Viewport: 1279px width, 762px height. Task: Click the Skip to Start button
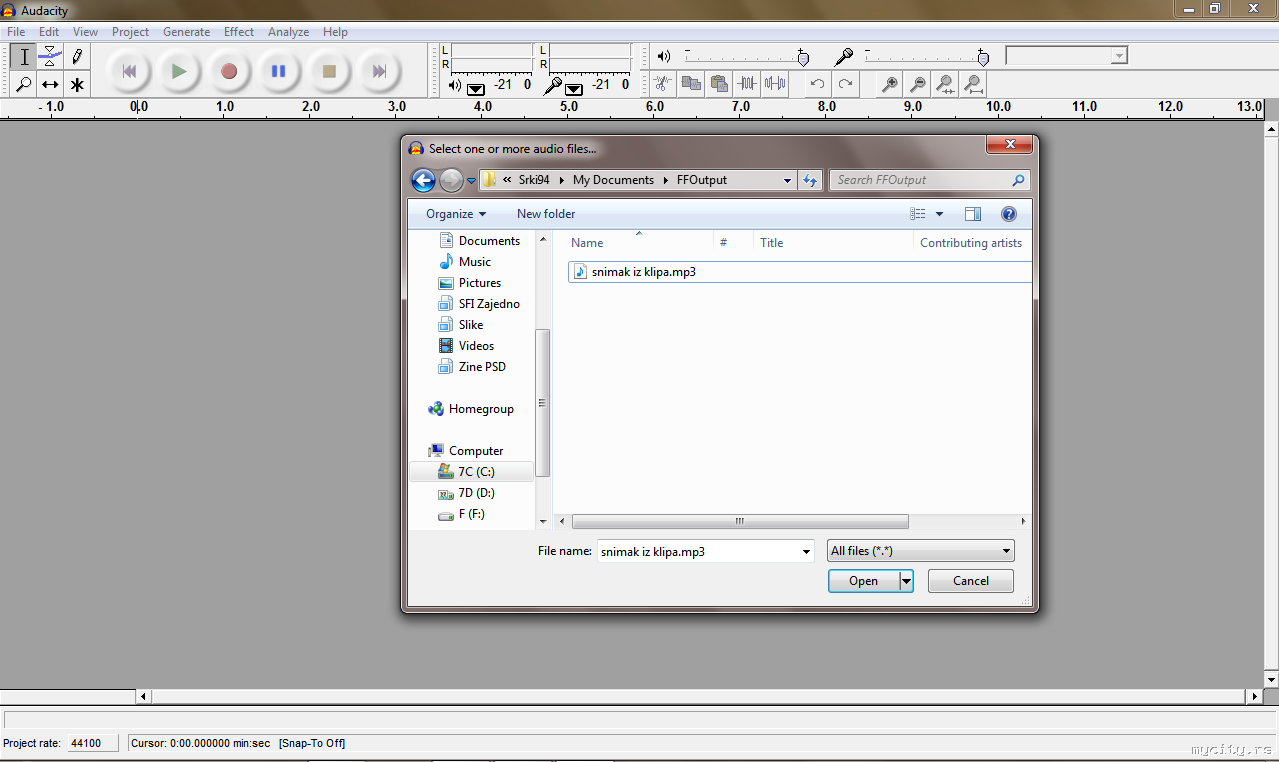click(x=129, y=71)
